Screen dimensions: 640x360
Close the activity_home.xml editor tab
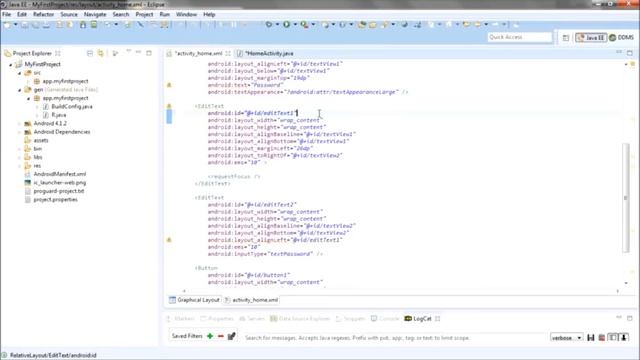228,53
